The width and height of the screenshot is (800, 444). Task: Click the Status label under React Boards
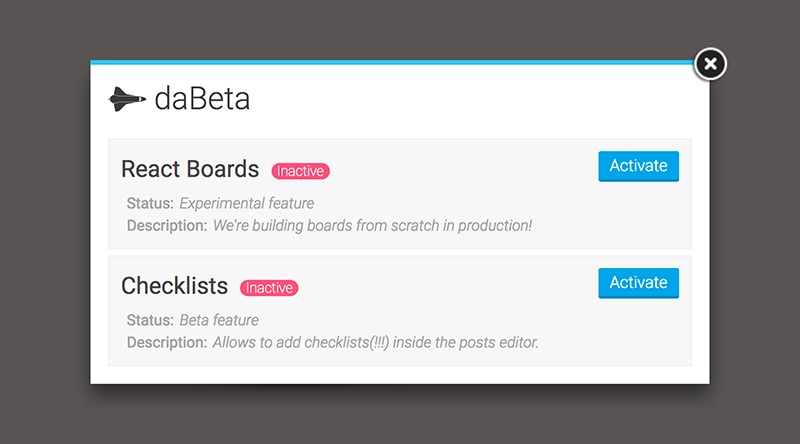(x=150, y=204)
